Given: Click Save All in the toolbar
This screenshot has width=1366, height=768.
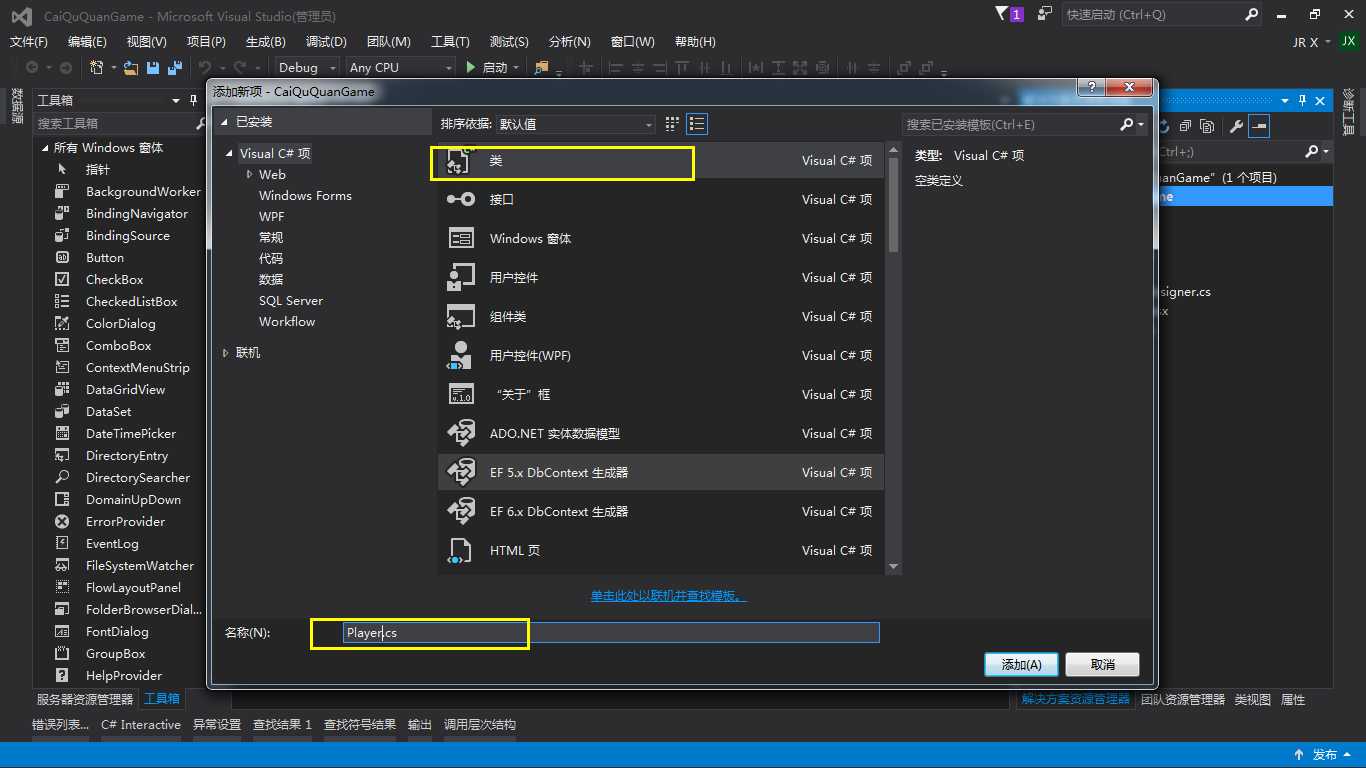Looking at the screenshot, I should [x=174, y=67].
